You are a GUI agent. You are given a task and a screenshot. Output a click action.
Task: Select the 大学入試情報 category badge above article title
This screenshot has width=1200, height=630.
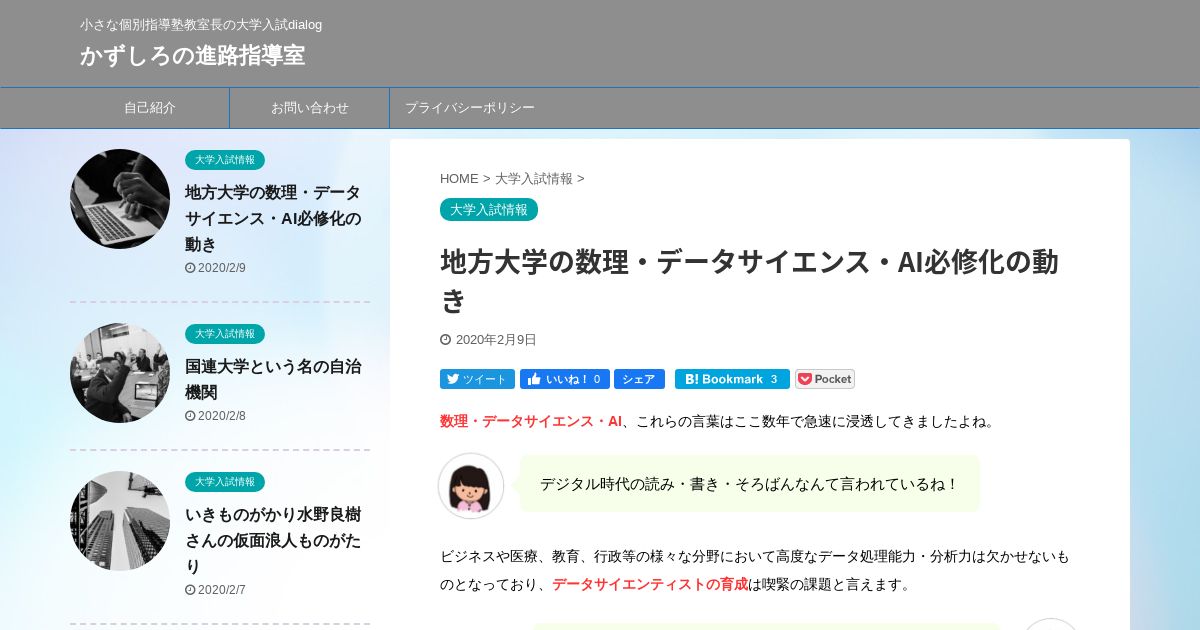pos(489,209)
